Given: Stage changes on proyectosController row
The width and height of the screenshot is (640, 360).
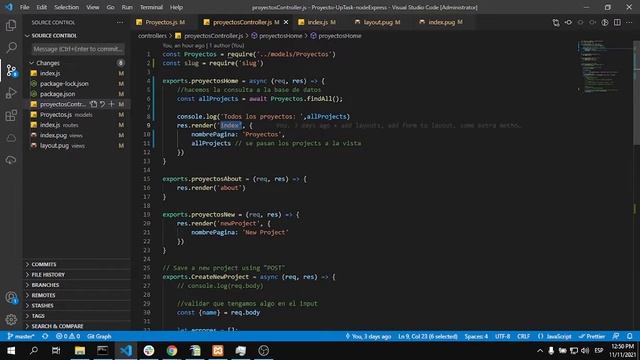Looking at the screenshot, I should tap(111, 104).
